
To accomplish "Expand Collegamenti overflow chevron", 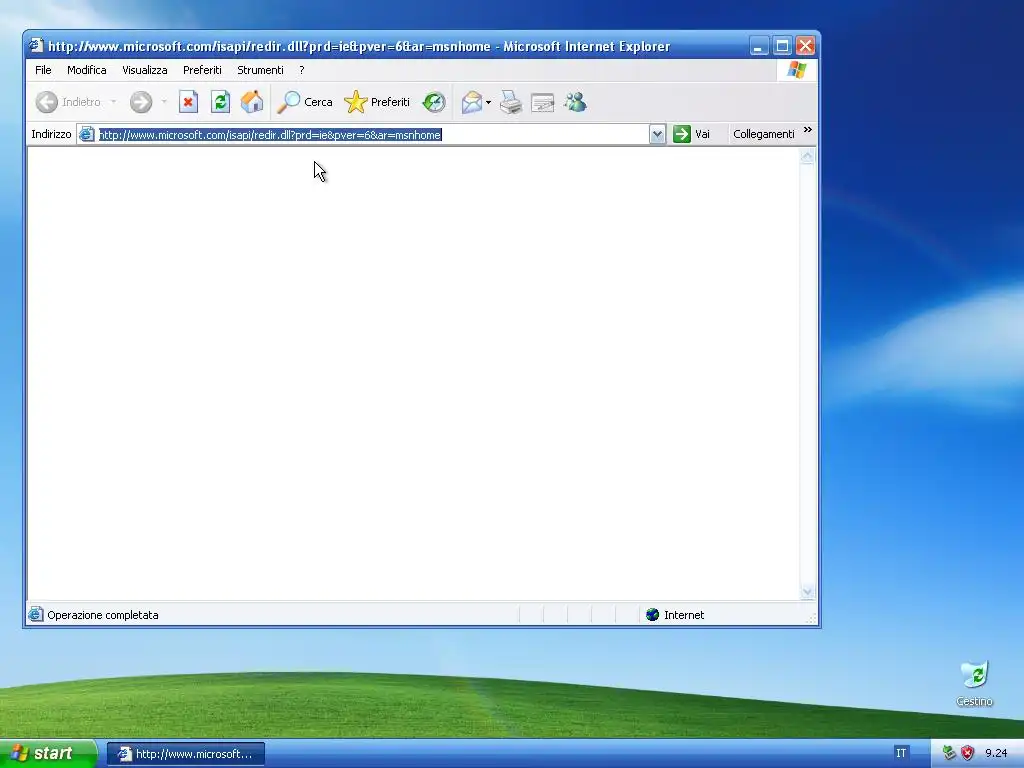I will (x=808, y=130).
